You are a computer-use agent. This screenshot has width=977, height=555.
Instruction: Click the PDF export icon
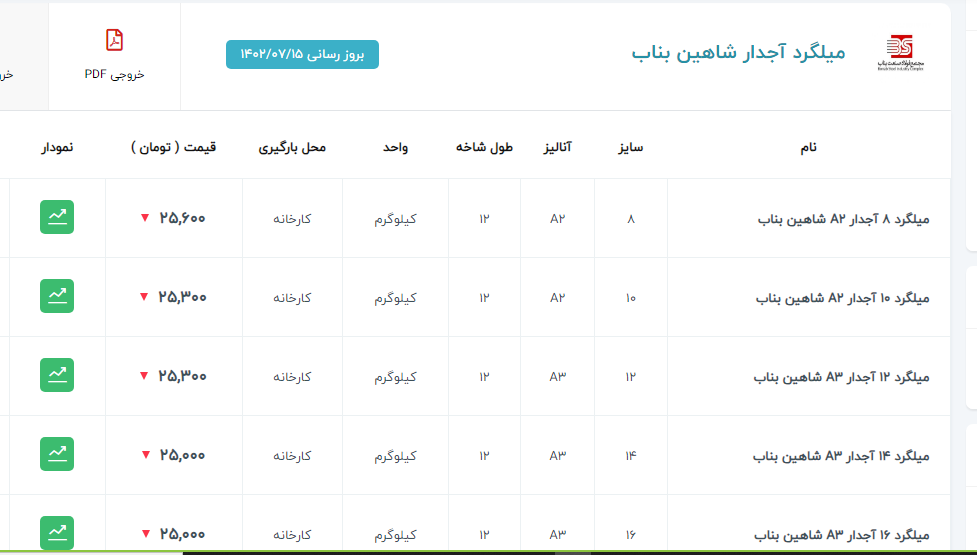[x=115, y=40]
